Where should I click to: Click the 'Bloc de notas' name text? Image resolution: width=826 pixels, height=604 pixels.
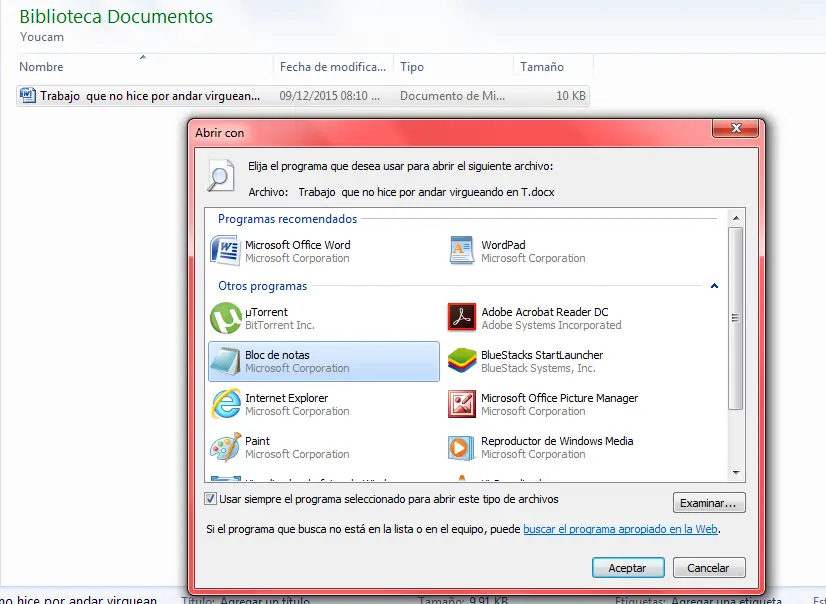[x=277, y=355]
